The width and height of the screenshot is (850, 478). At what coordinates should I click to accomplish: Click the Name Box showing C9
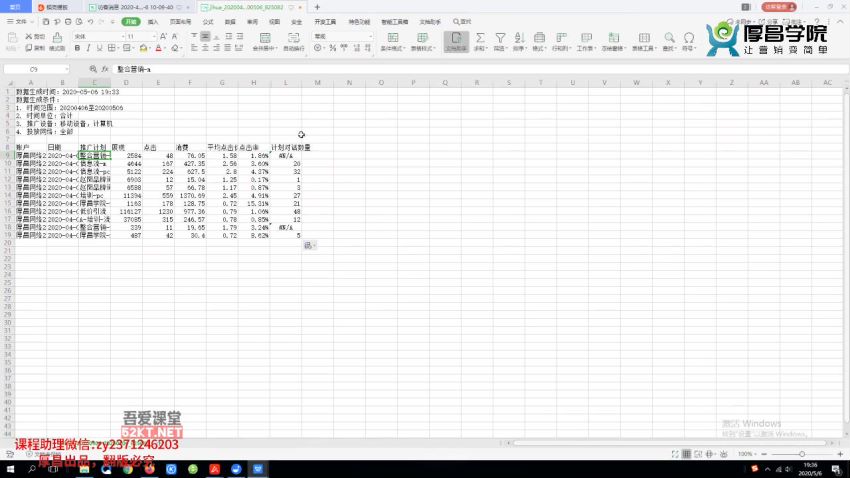pyautogui.click(x=33, y=69)
